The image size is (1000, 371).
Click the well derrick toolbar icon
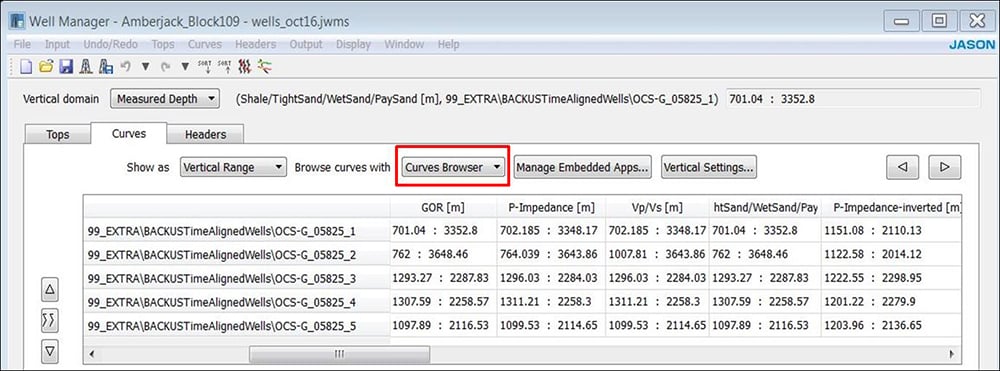[85, 66]
